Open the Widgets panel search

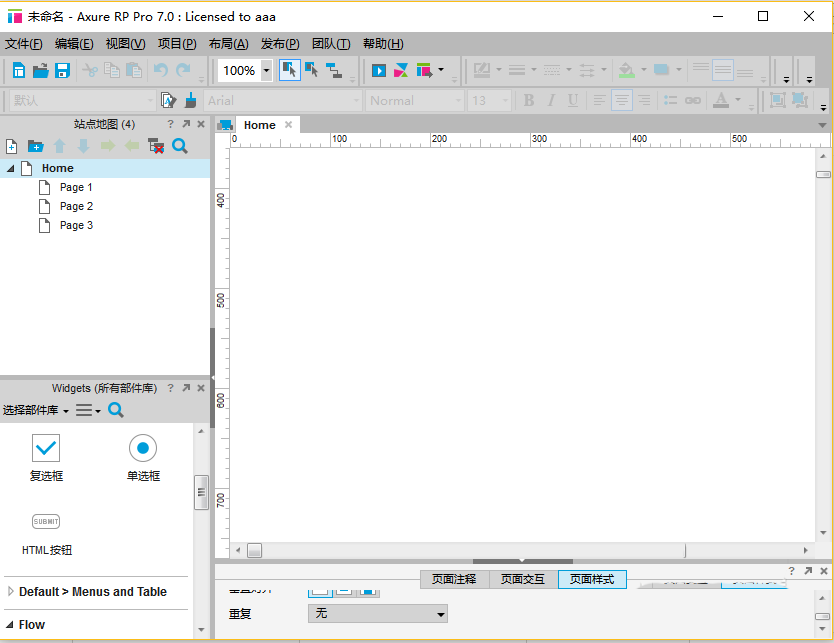(x=115, y=410)
